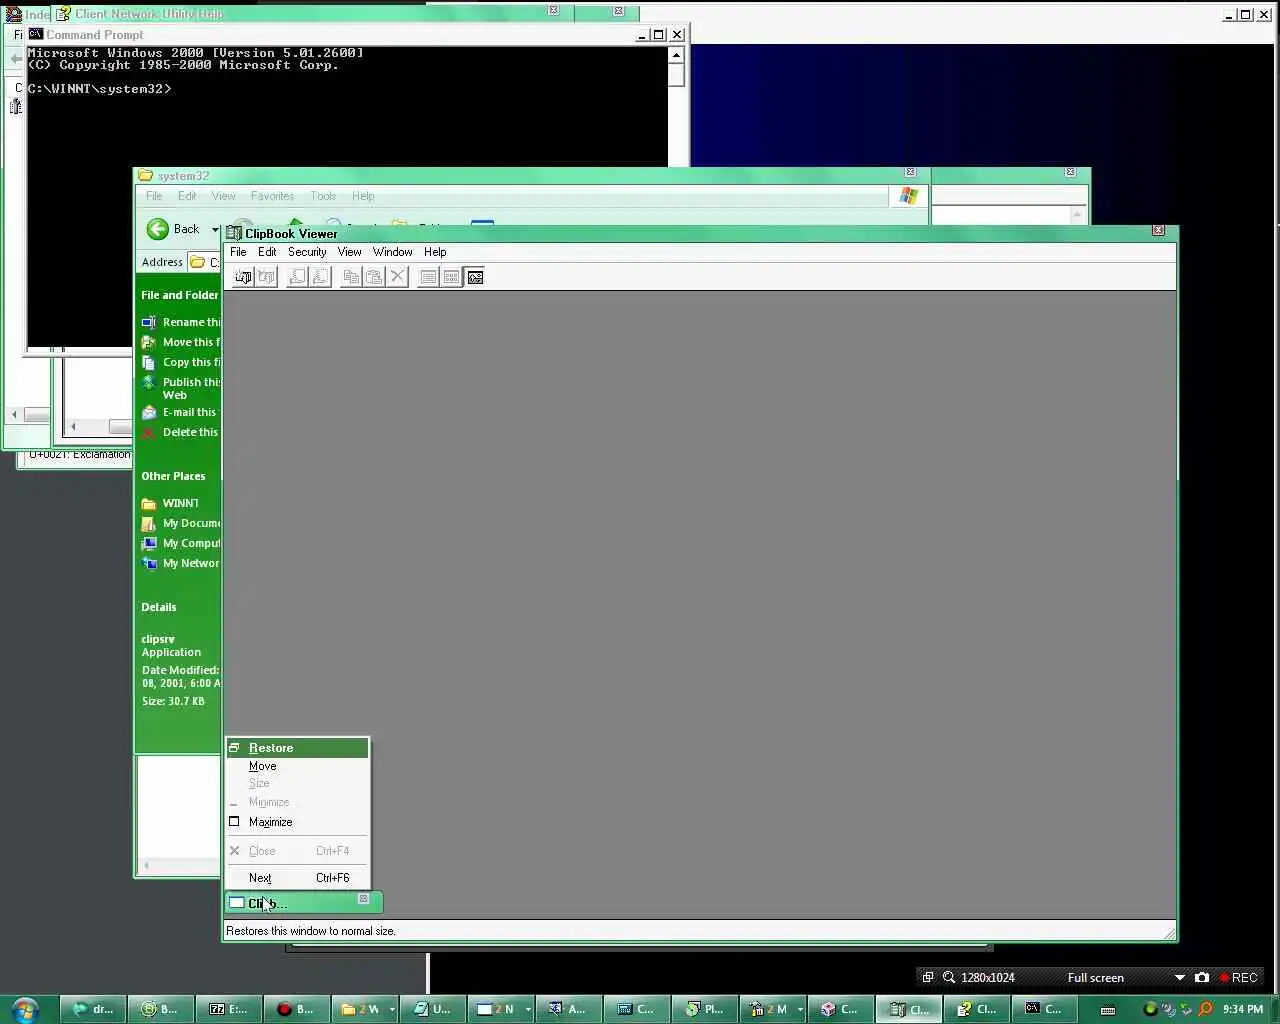Click the Command Prompt title bar icon
Viewport: 1280px width, 1024px height.
pos(36,34)
